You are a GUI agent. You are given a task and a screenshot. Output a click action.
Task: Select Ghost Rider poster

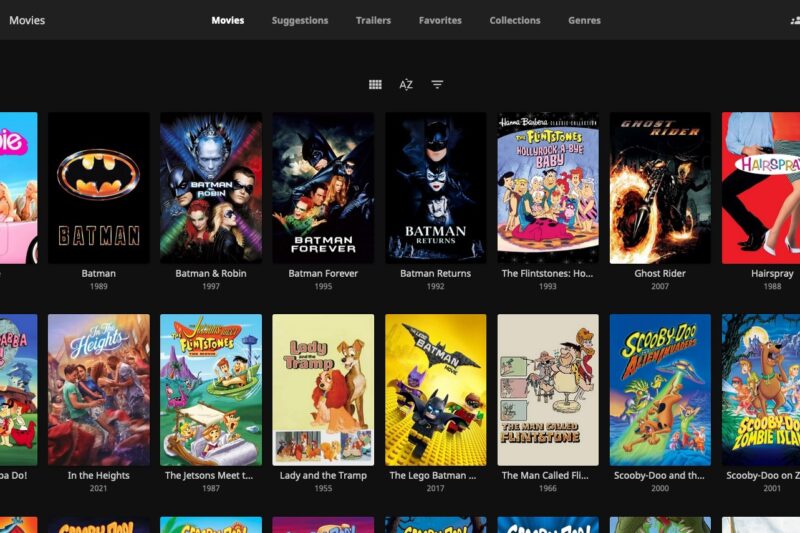pyautogui.click(x=660, y=188)
